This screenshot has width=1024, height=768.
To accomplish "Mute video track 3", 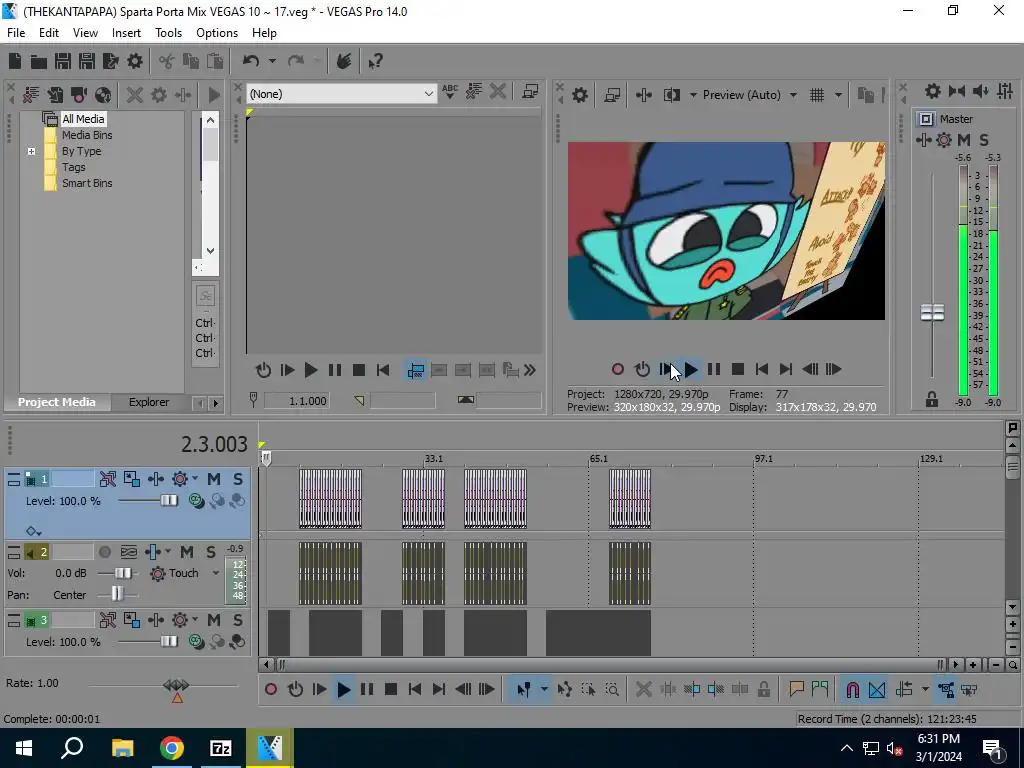I will coord(214,620).
